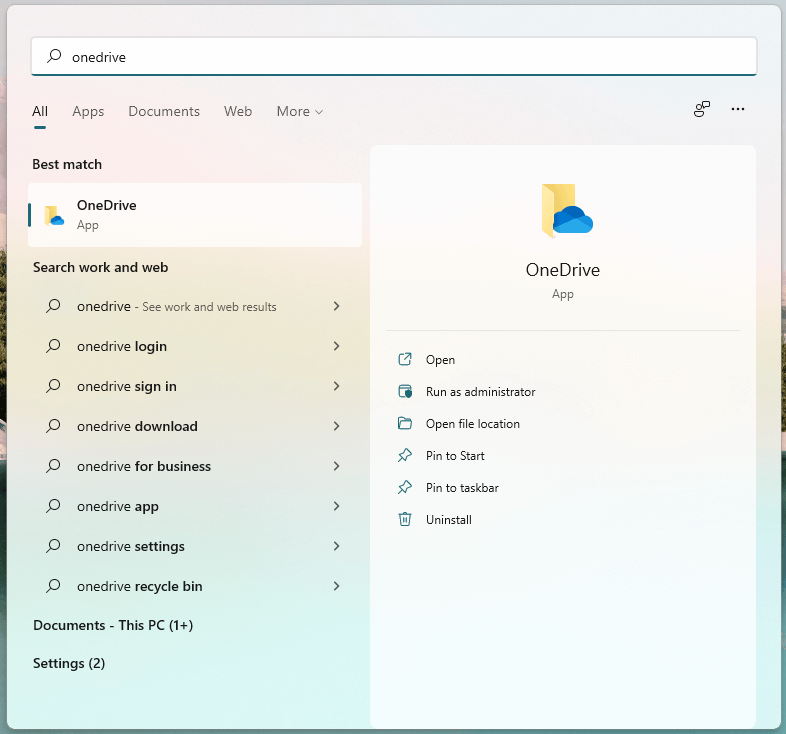
Task: Expand the 'onedrive download' chevron
Action: coord(336,427)
